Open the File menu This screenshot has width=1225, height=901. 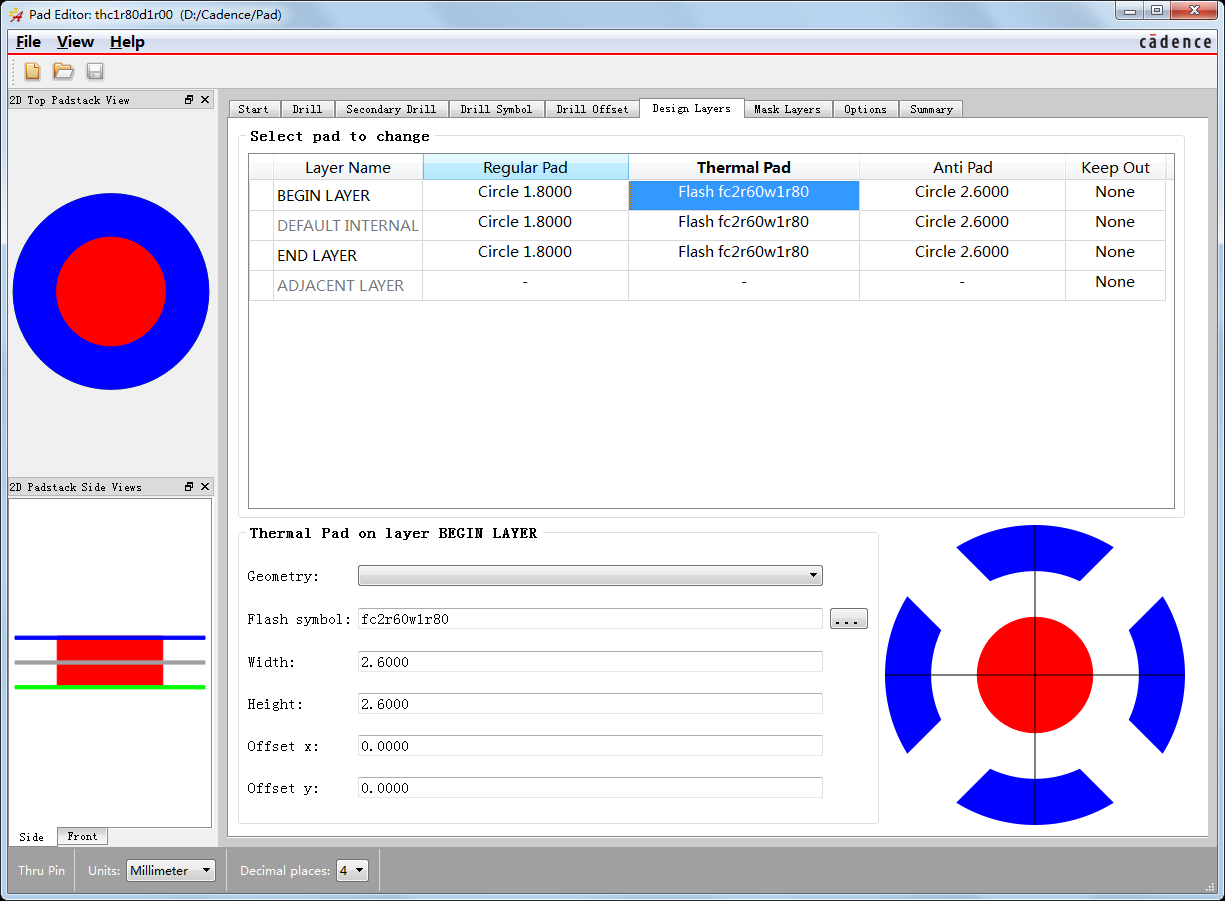(x=29, y=42)
